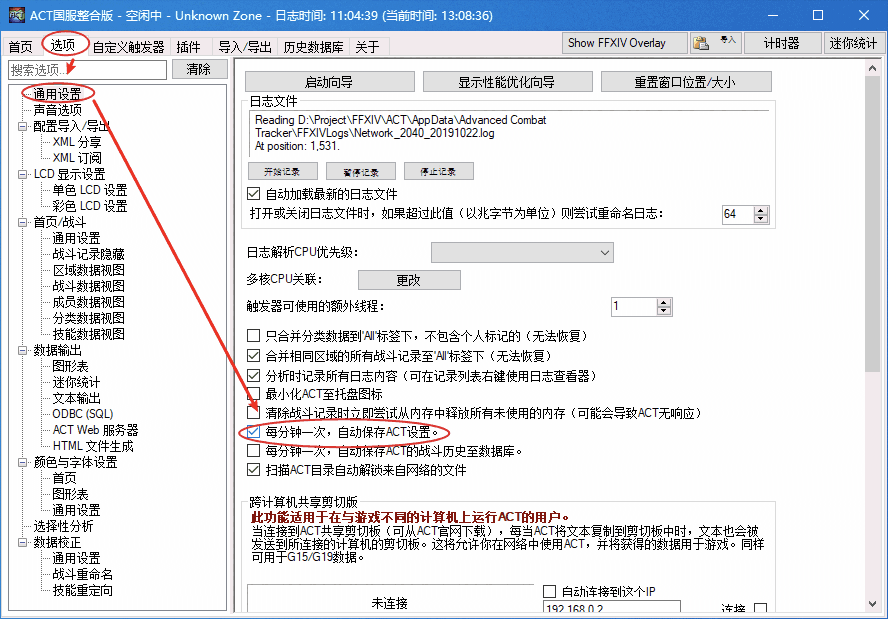Select 区域数据视图 tree item
The image size is (888, 619).
(89, 270)
